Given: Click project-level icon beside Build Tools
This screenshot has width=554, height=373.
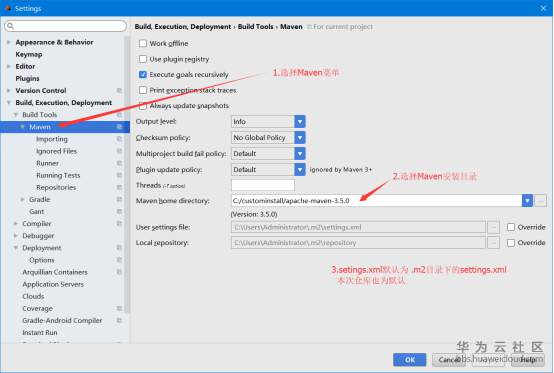Looking at the screenshot, I should point(119,115).
